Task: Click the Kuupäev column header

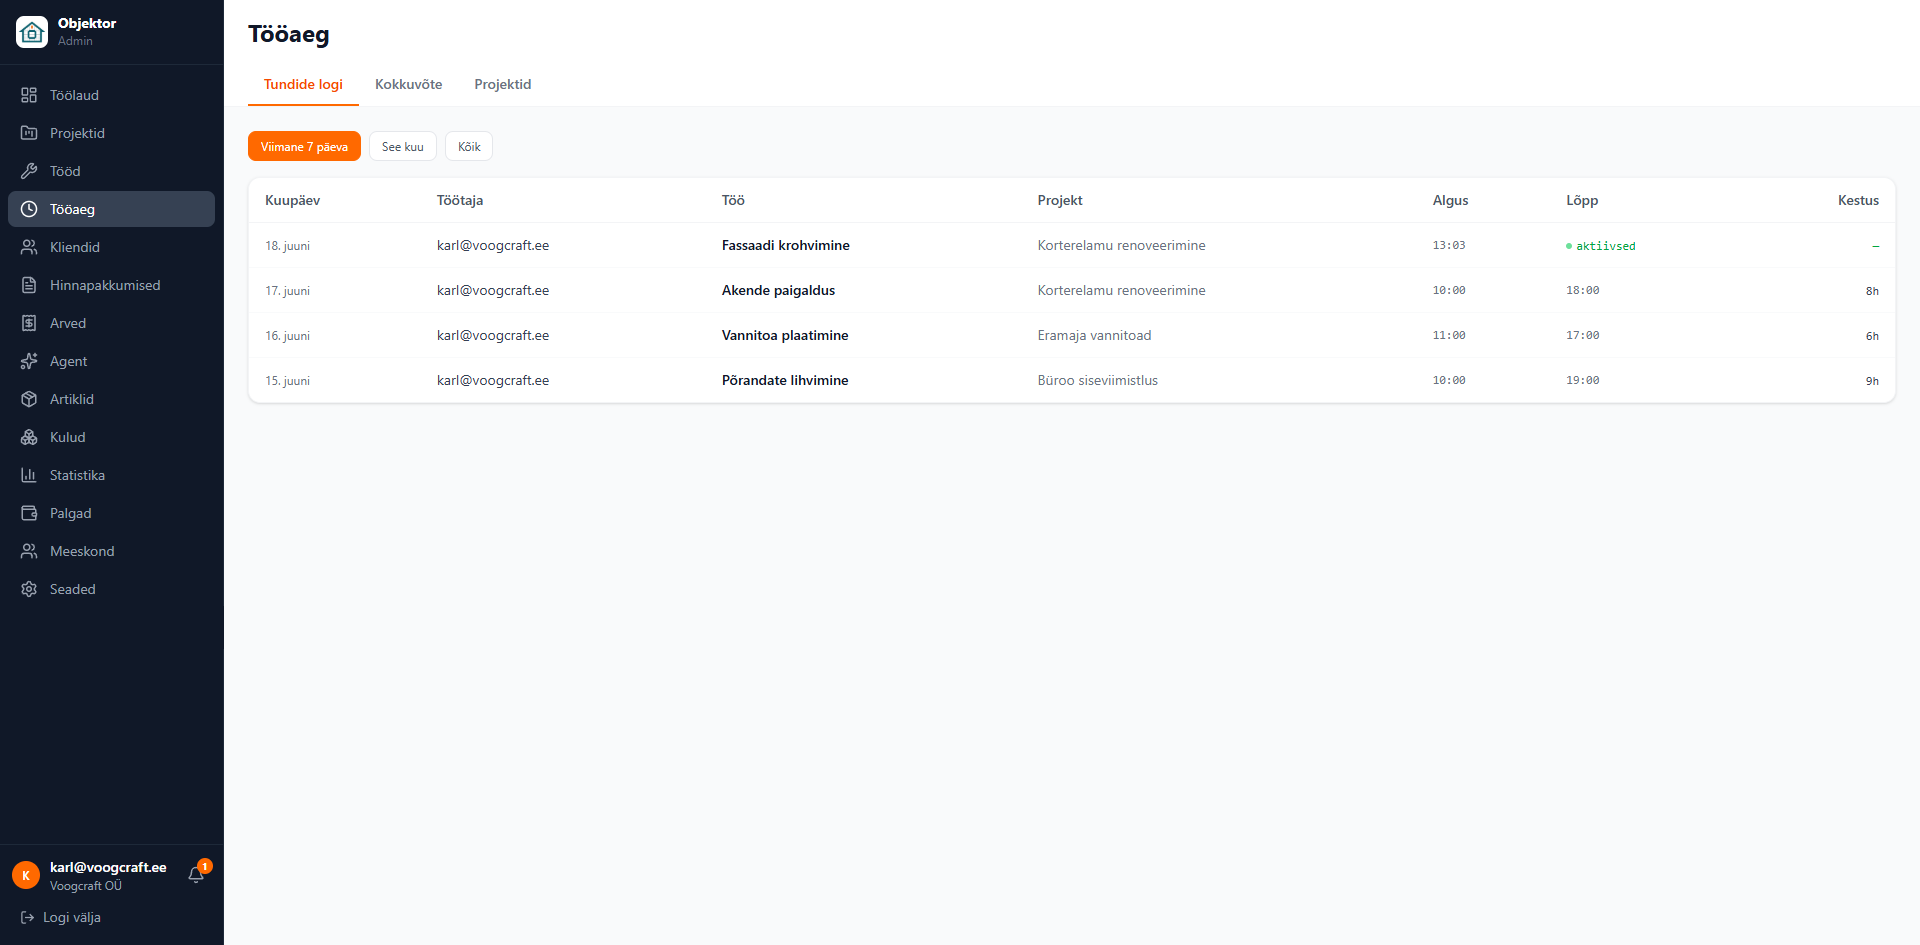Action: point(292,200)
